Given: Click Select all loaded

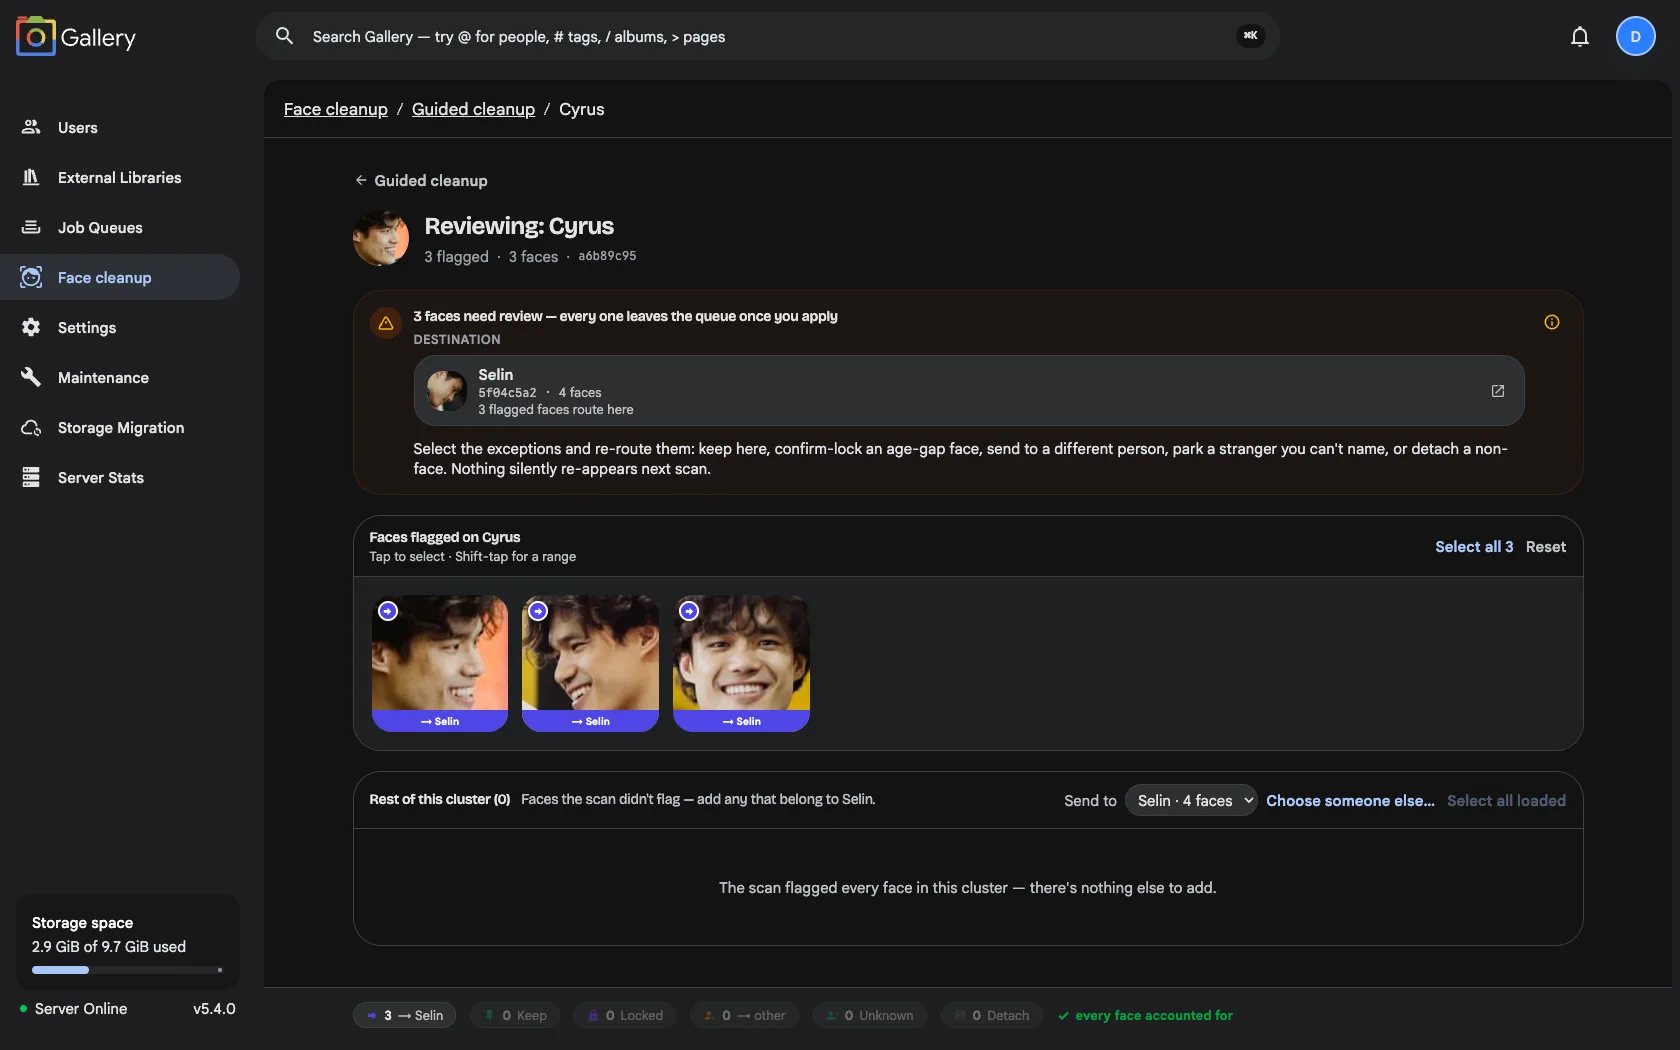Looking at the screenshot, I should (x=1506, y=800).
